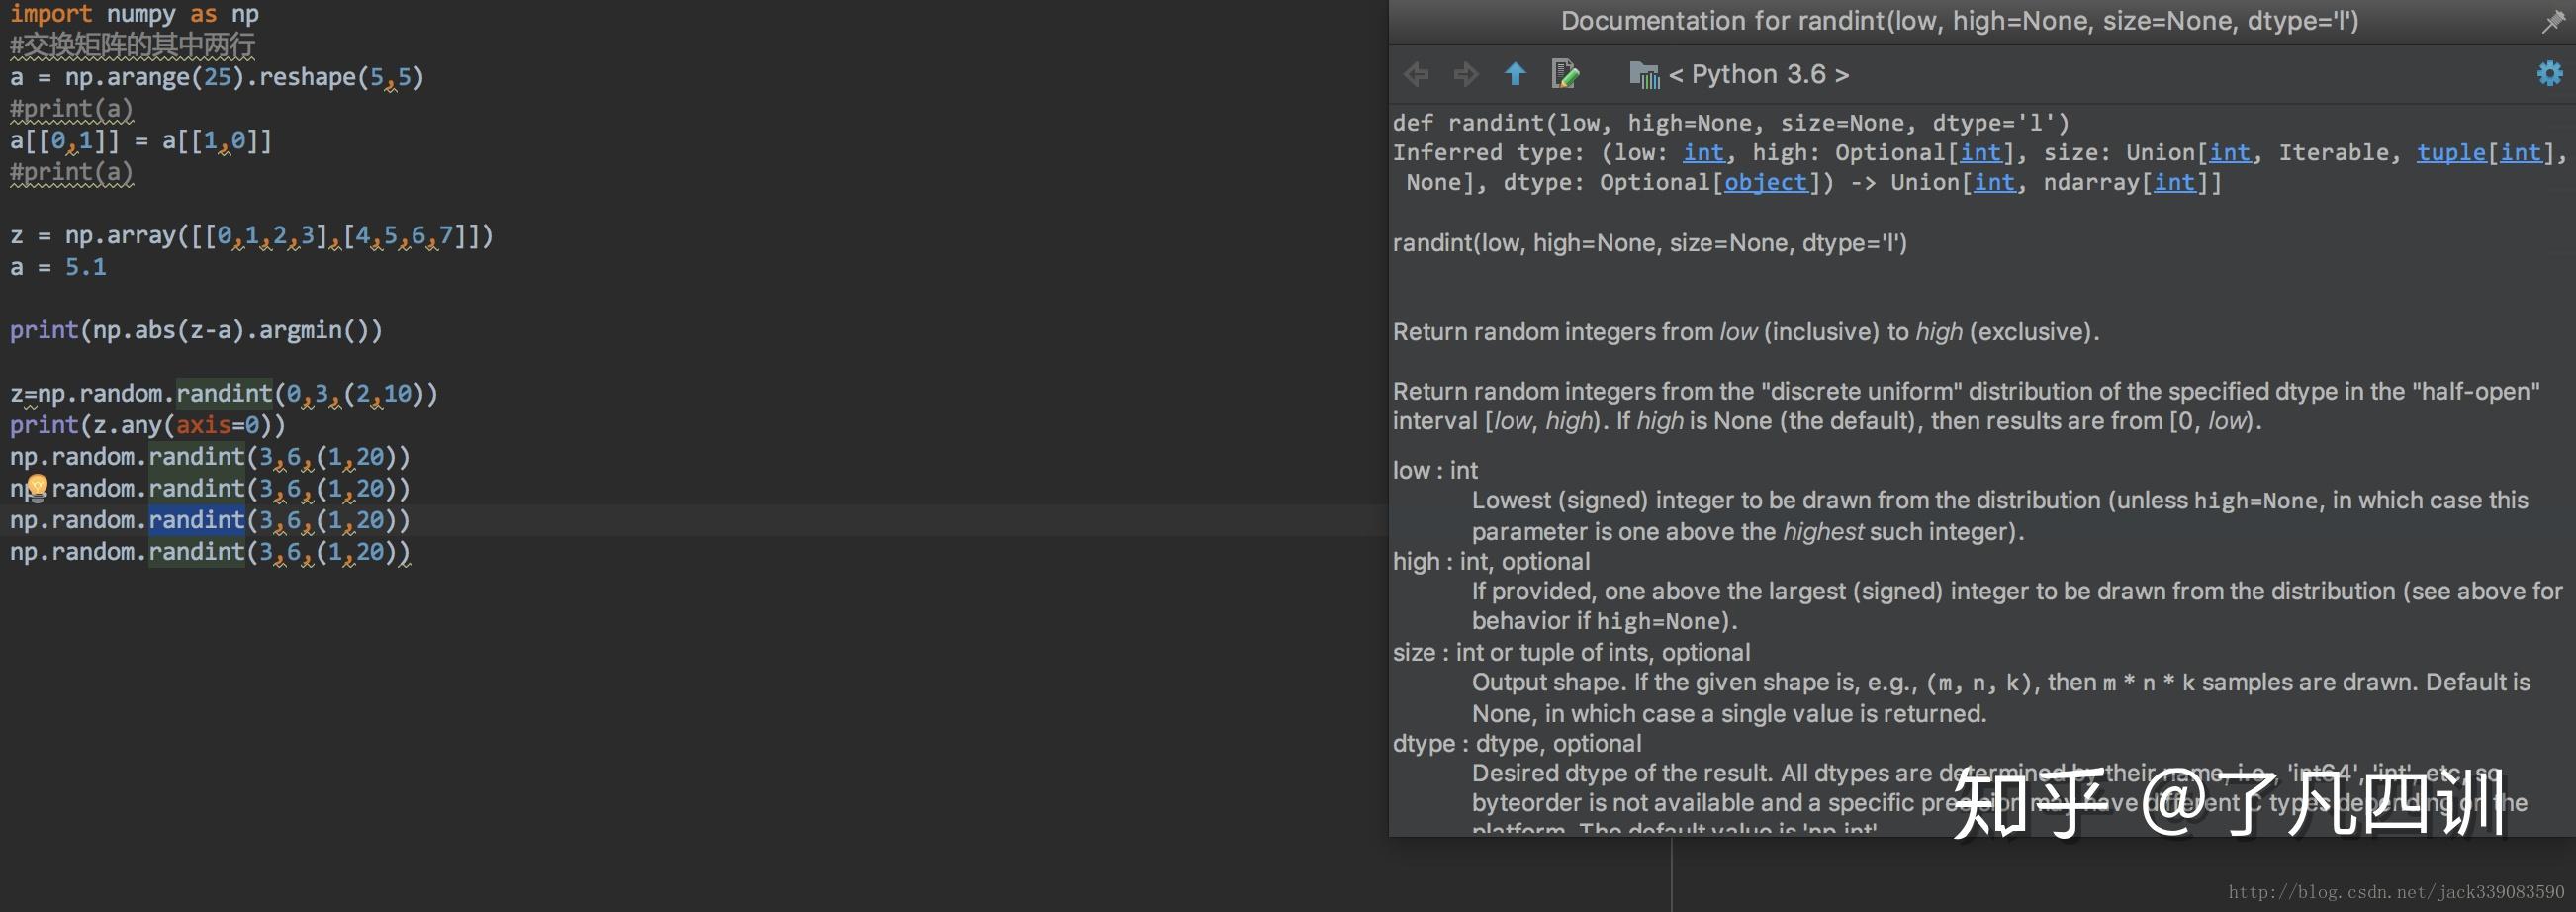Viewport: 2576px width, 912px height.
Task: Edit the randint source using pencil icon
Action: coord(1566,74)
